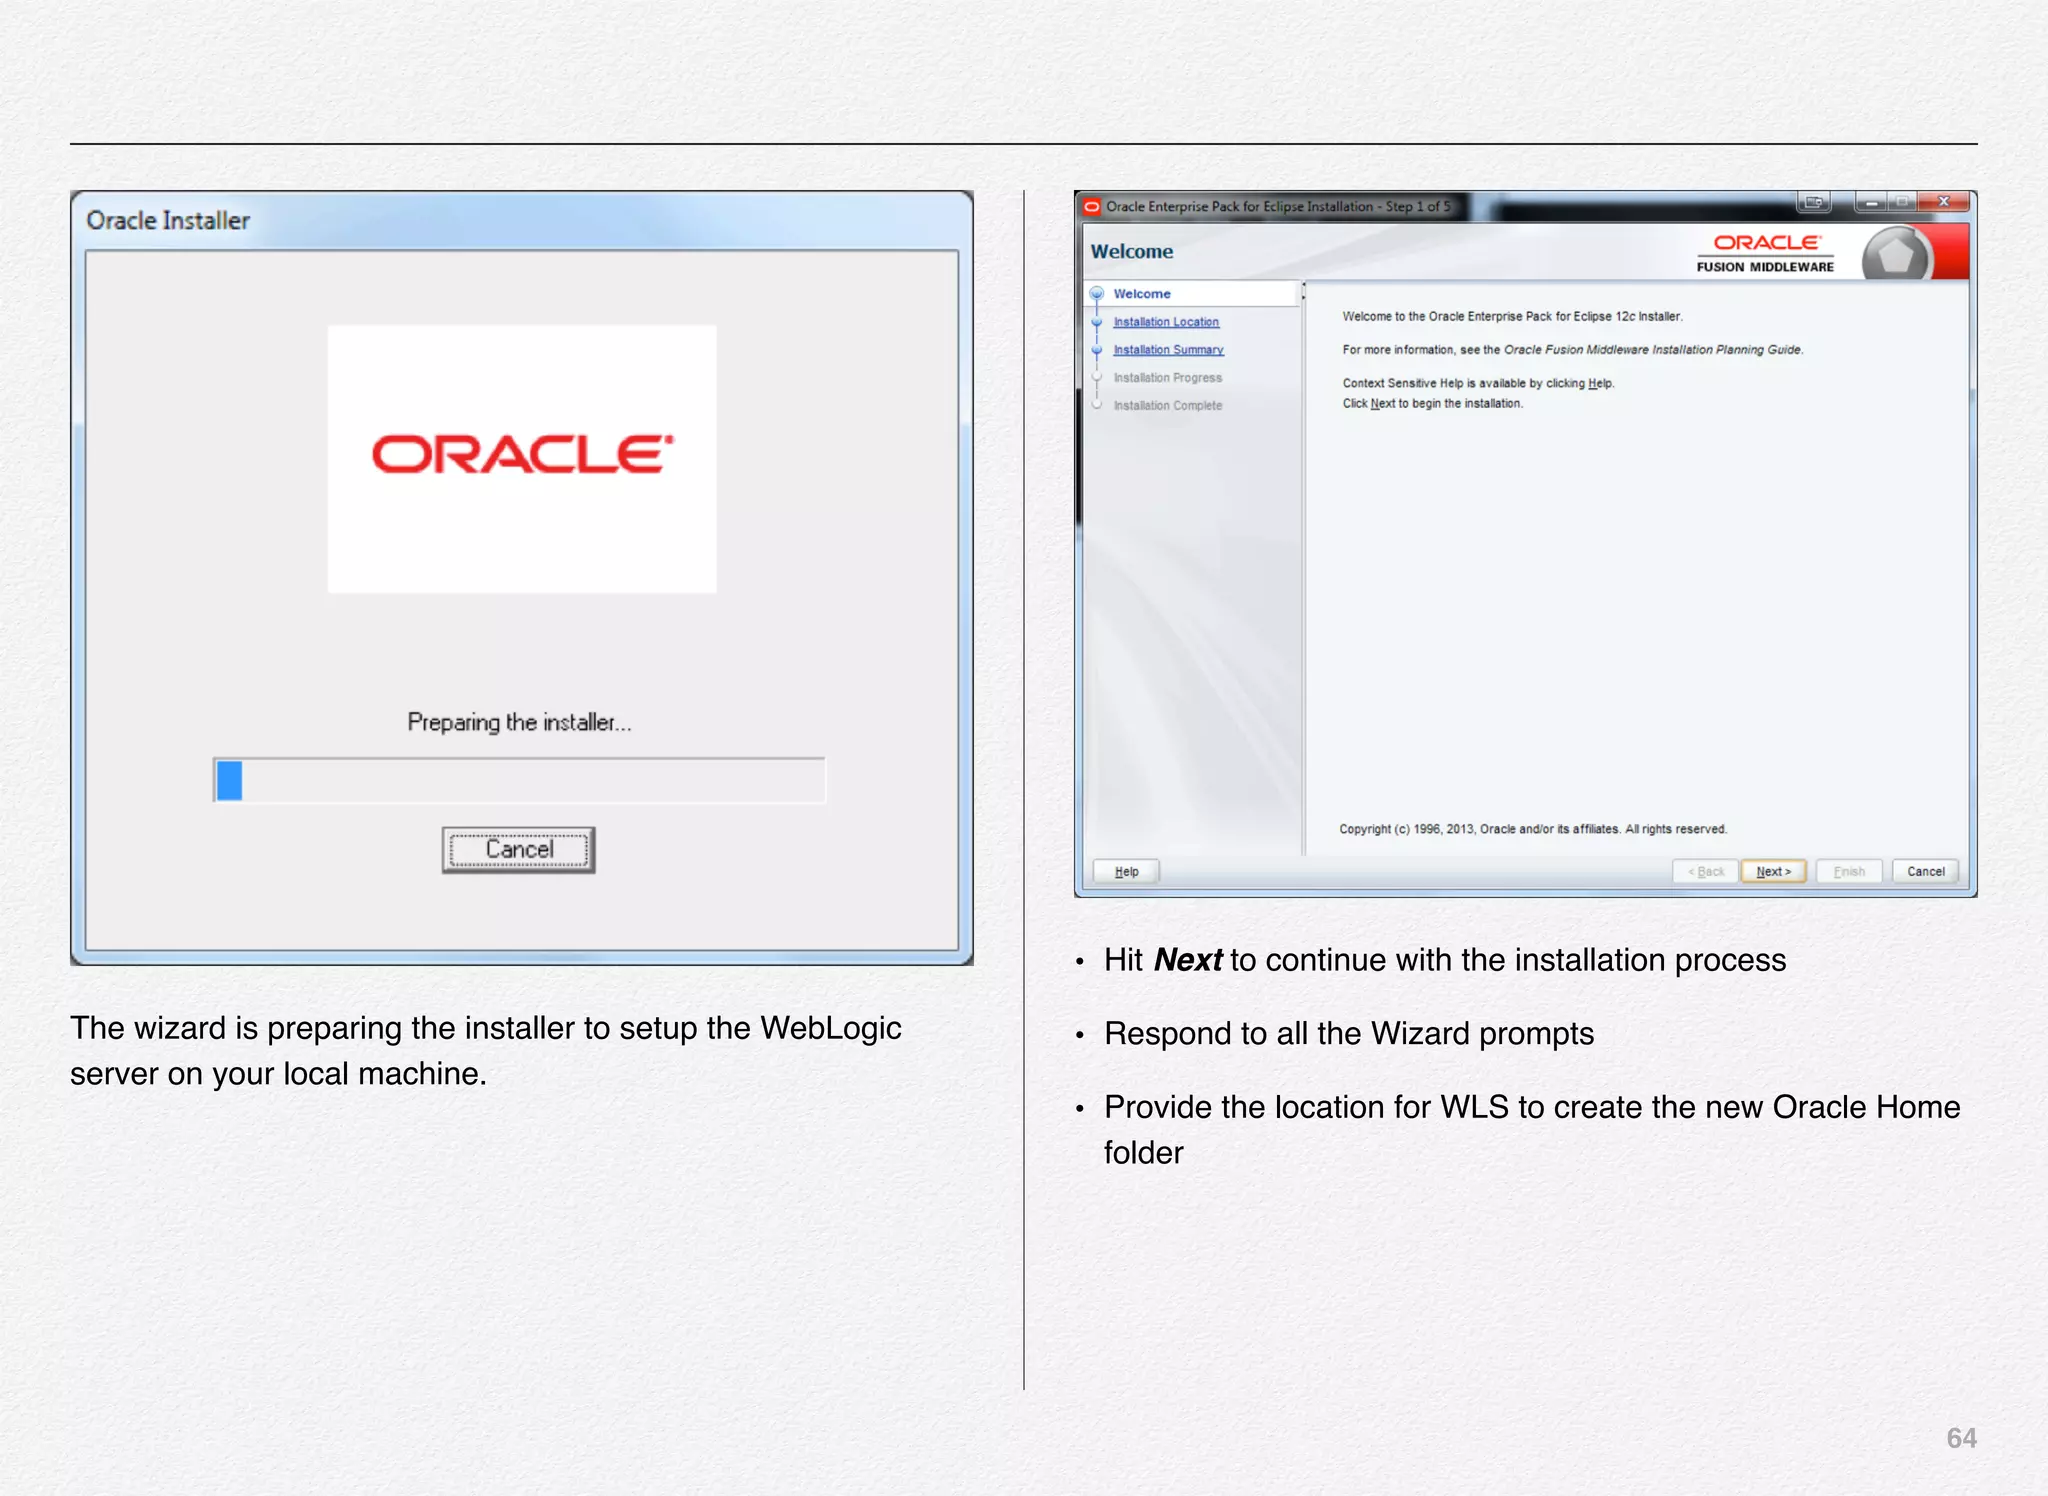Maximize the Eclipse installer window
2048x1496 pixels.
tap(1902, 202)
